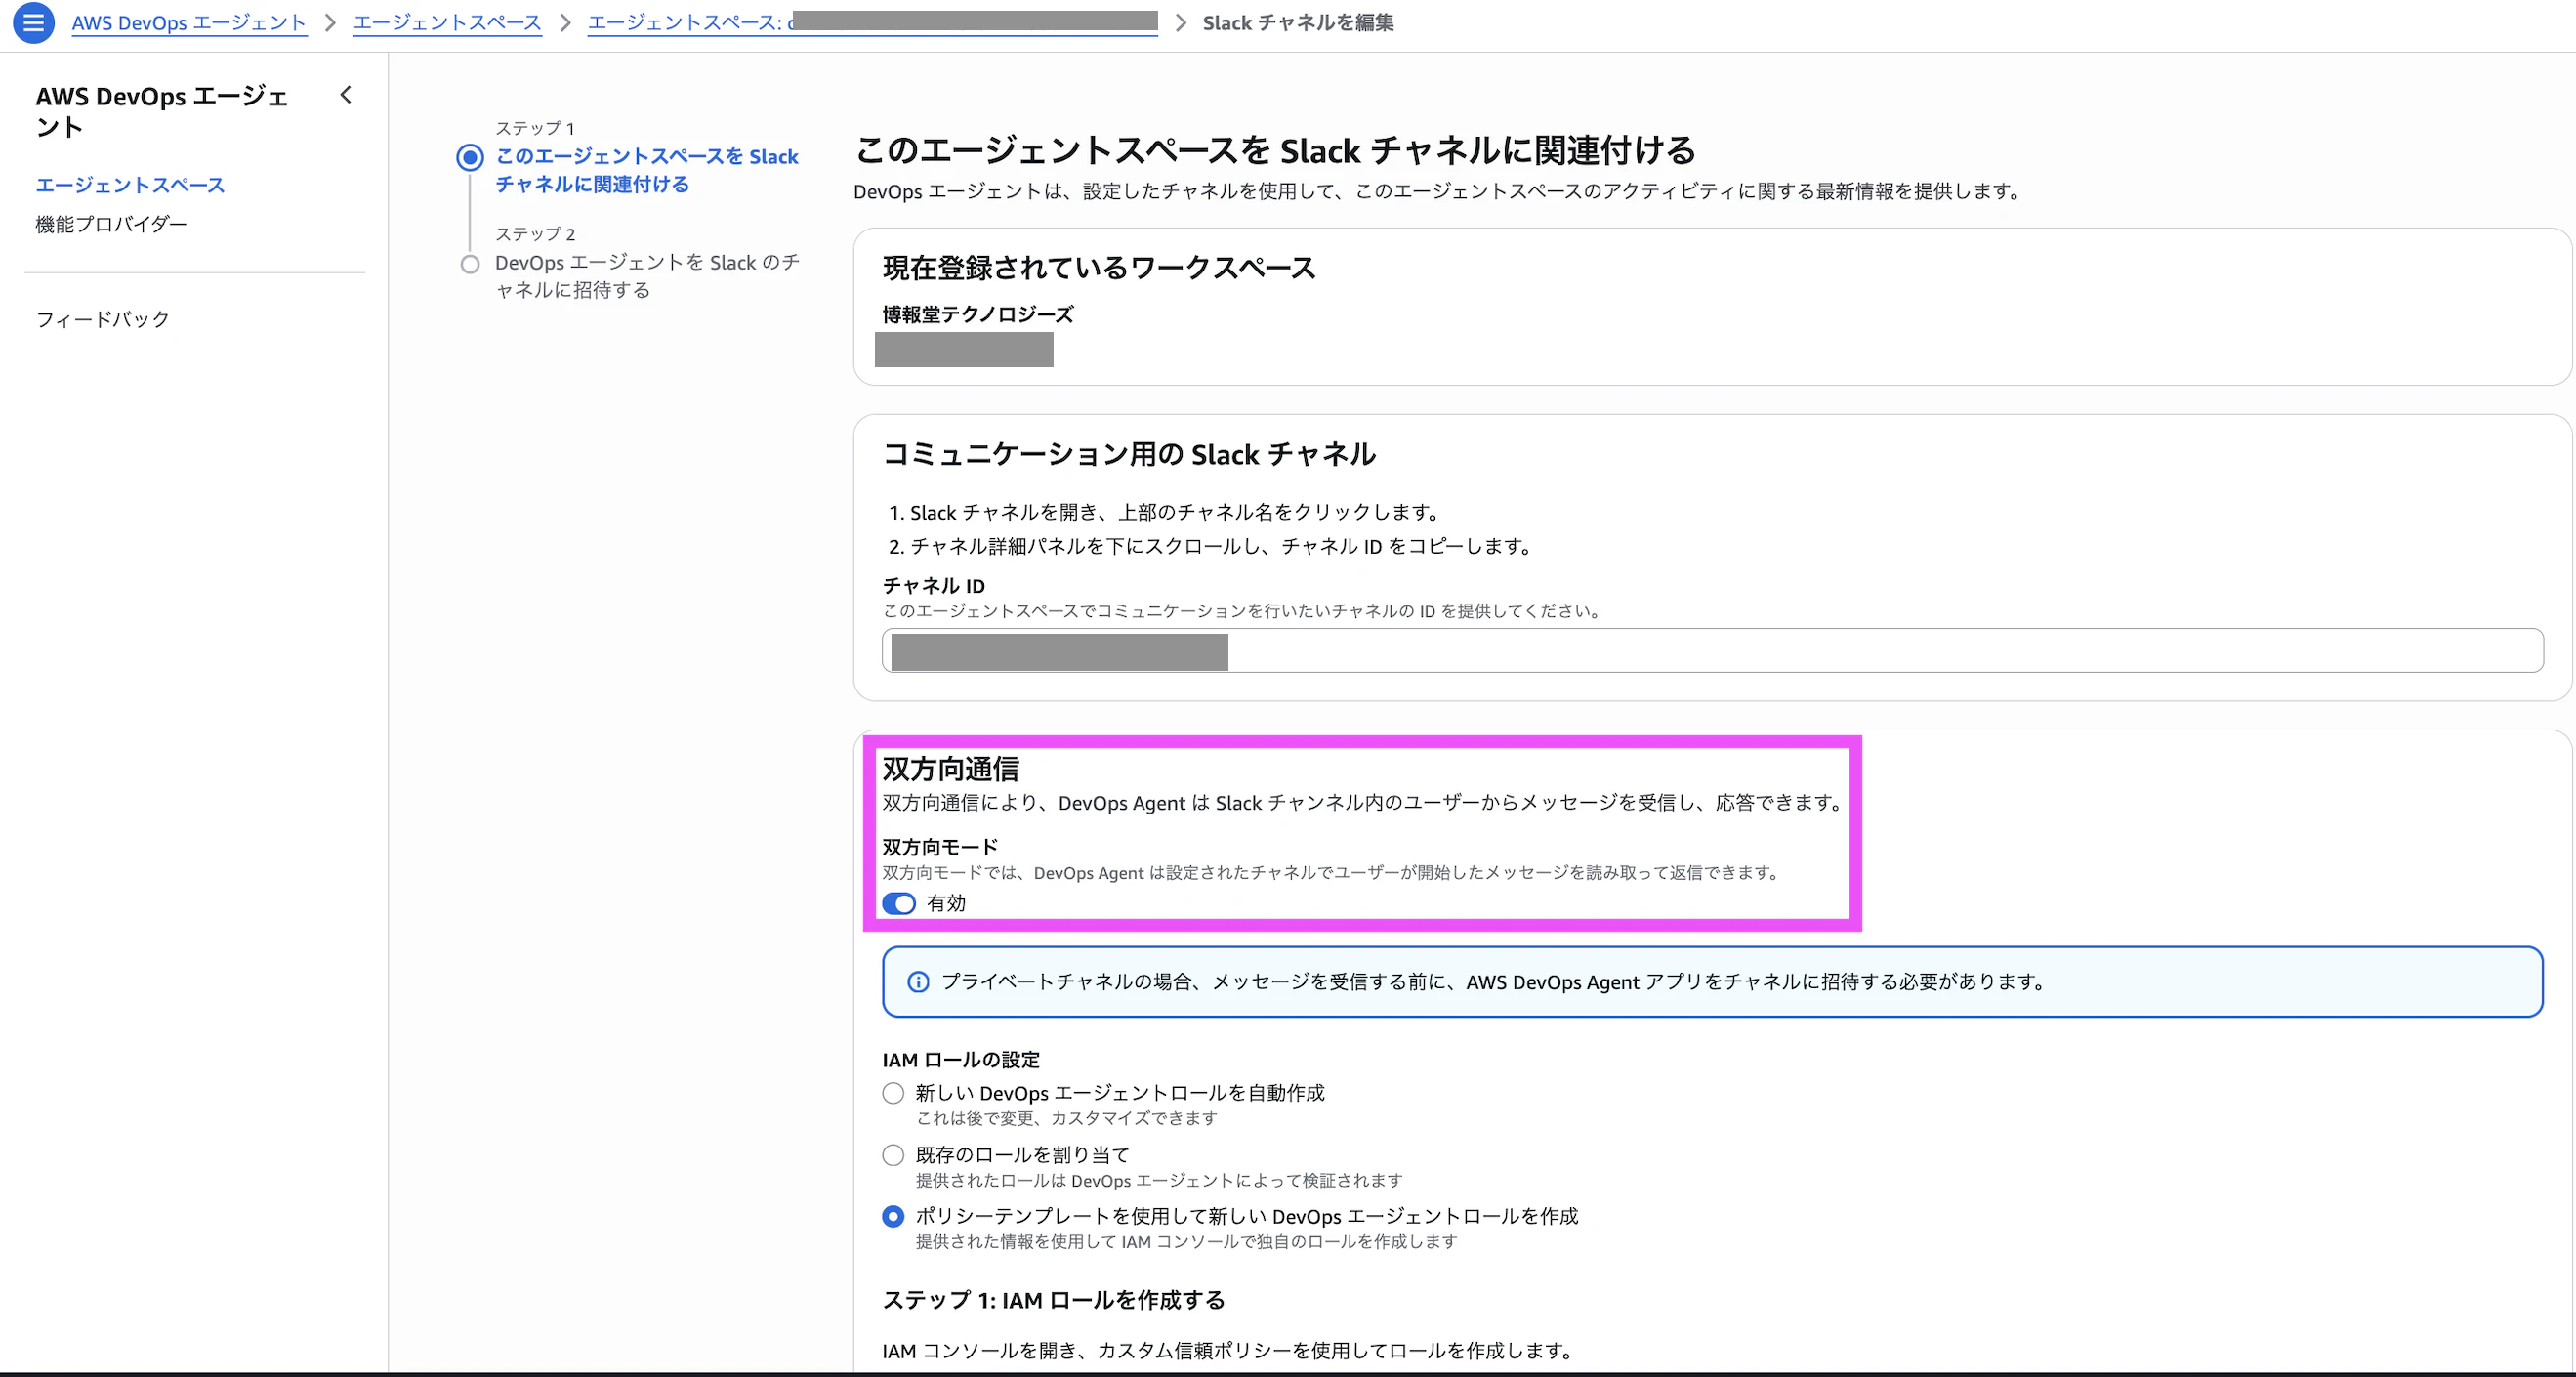
Task: Open 機能プロバイダー in the sidebar
Action: pyautogui.click(x=112, y=224)
